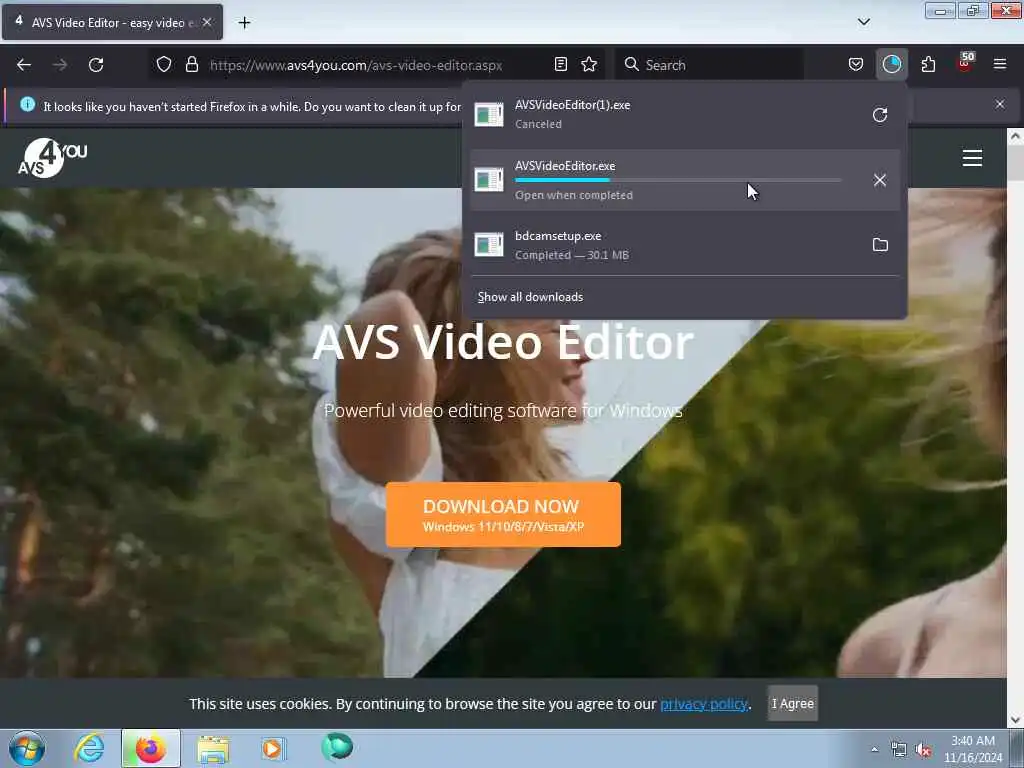Open the Windows Start menu

tap(27, 748)
